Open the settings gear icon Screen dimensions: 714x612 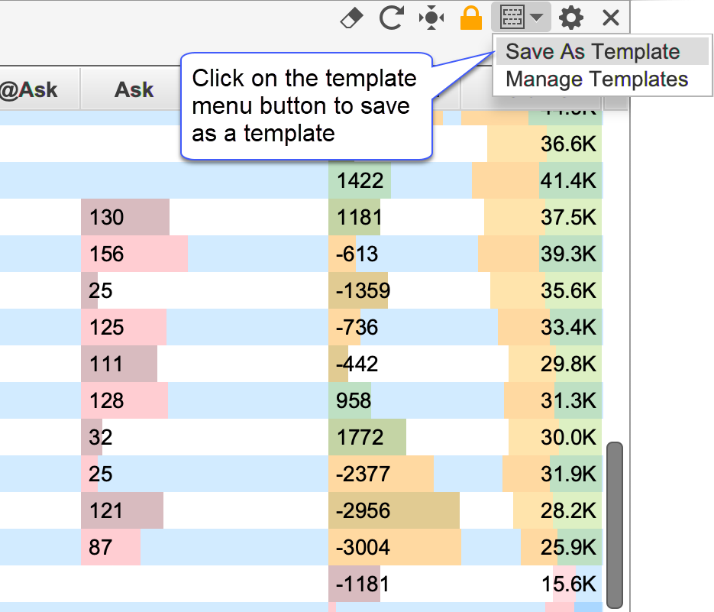[x=571, y=17]
